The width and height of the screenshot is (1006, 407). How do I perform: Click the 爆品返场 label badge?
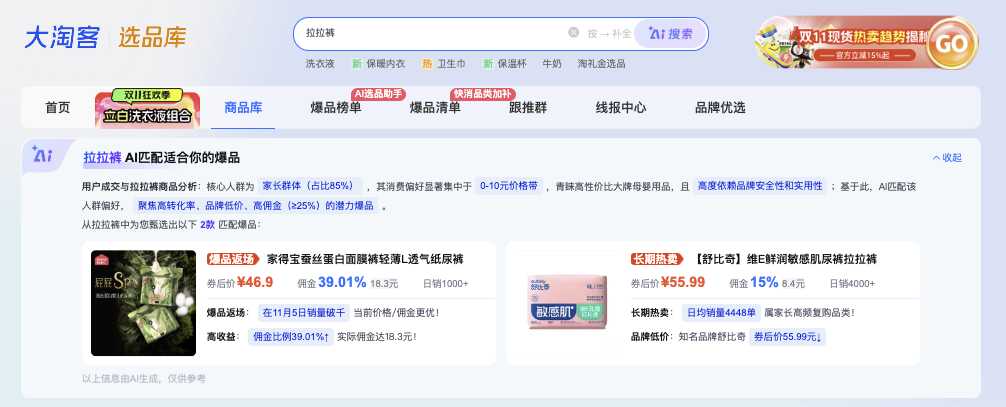coord(234,259)
